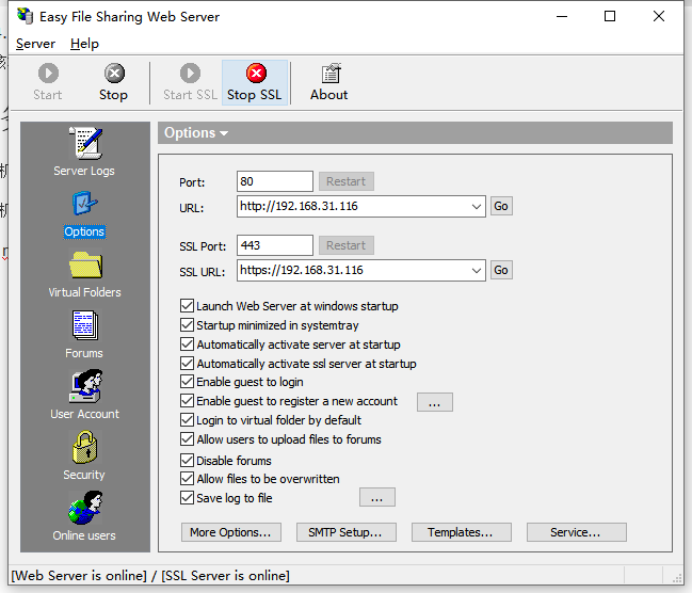Close the Easy File Sharing Web Server window
Image resolution: width=692 pixels, height=593 pixels.
658,17
